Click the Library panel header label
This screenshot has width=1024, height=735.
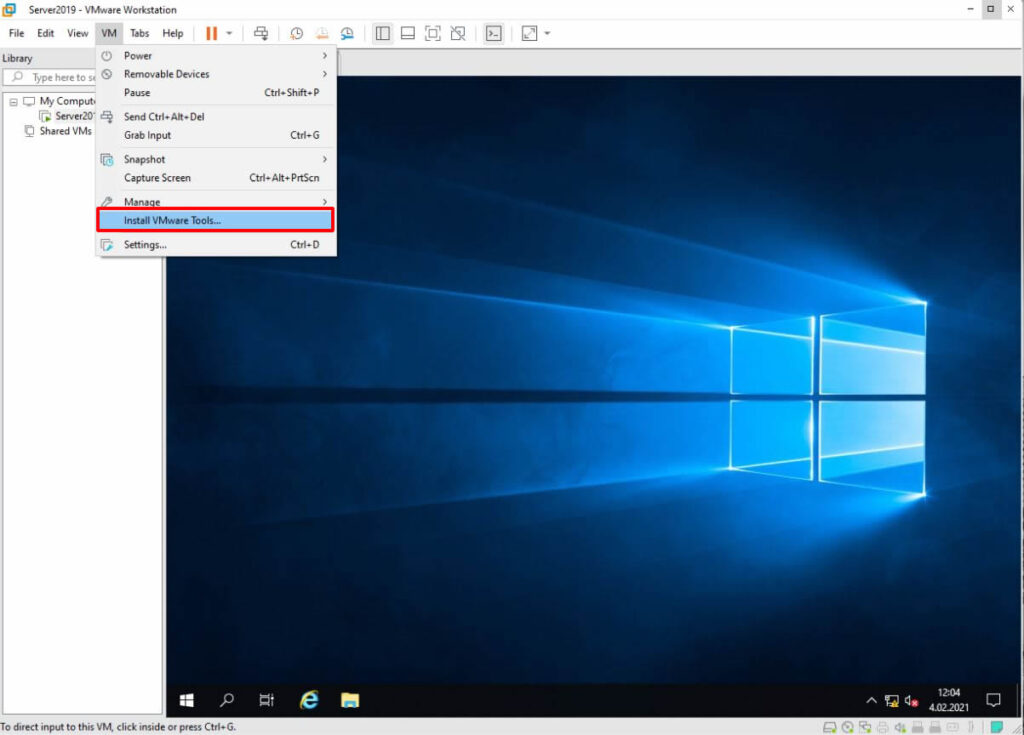coord(17,58)
